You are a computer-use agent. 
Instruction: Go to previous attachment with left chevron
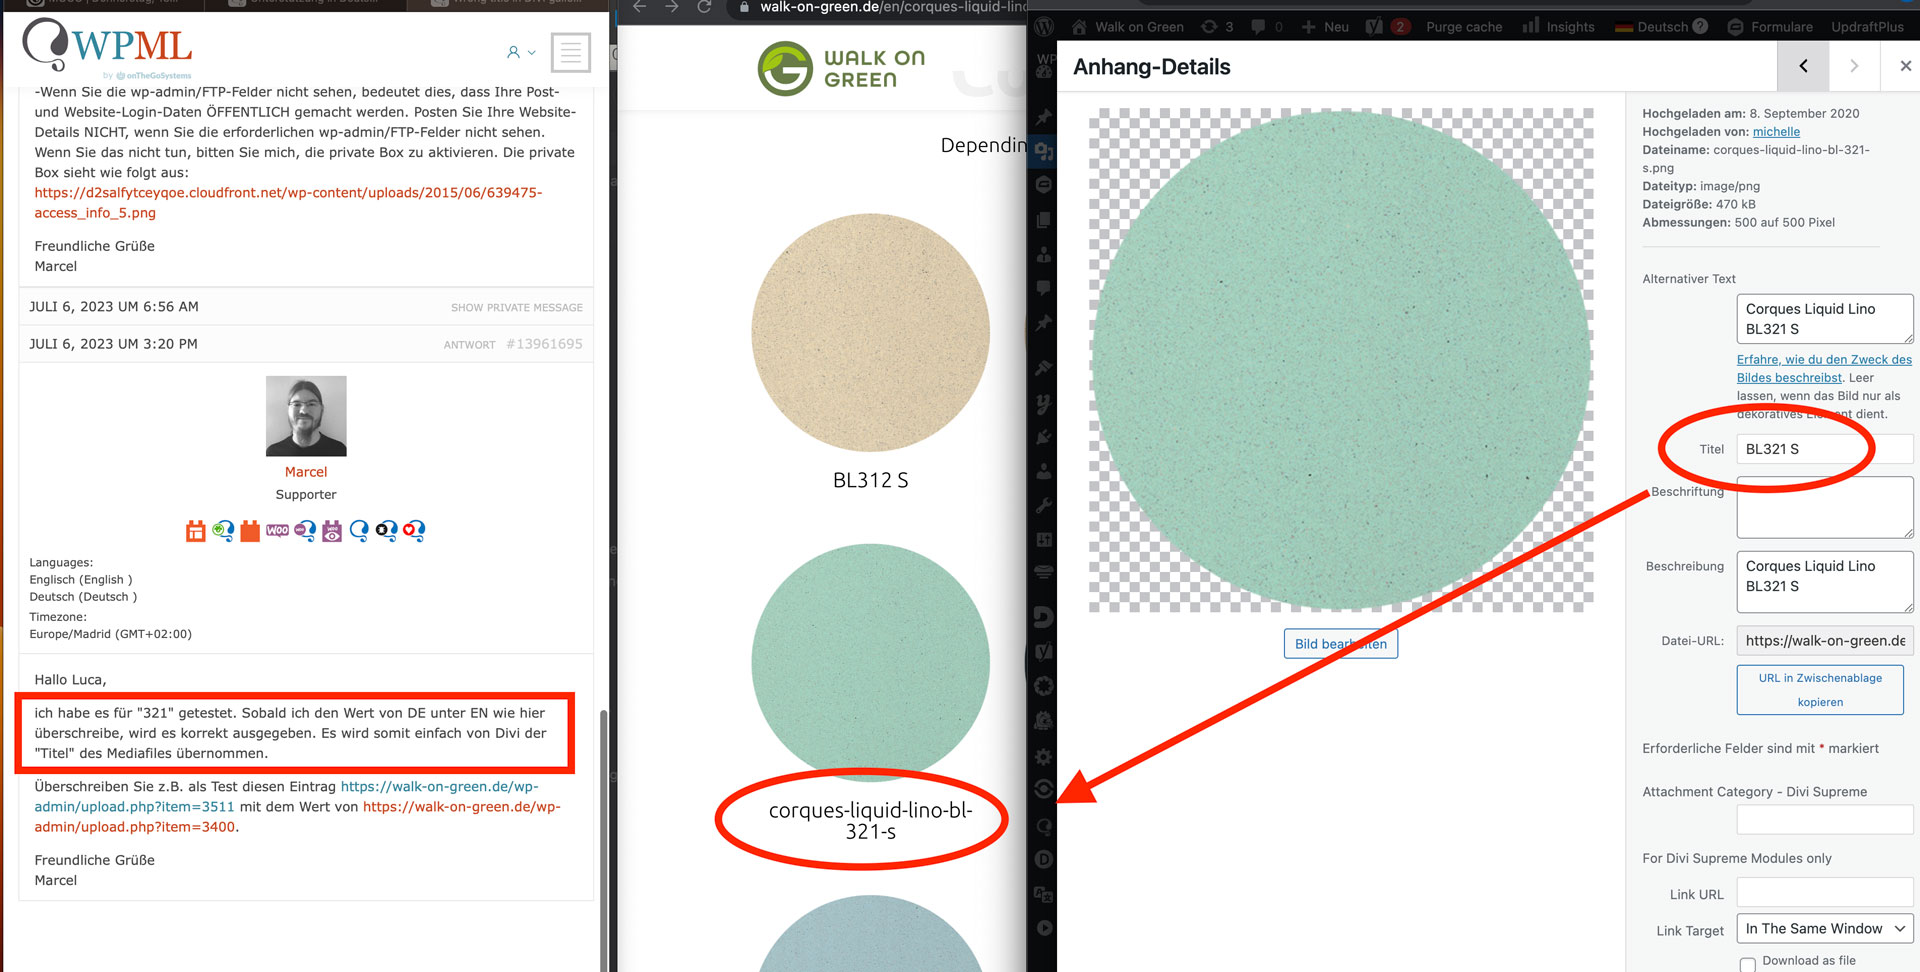click(1803, 66)
